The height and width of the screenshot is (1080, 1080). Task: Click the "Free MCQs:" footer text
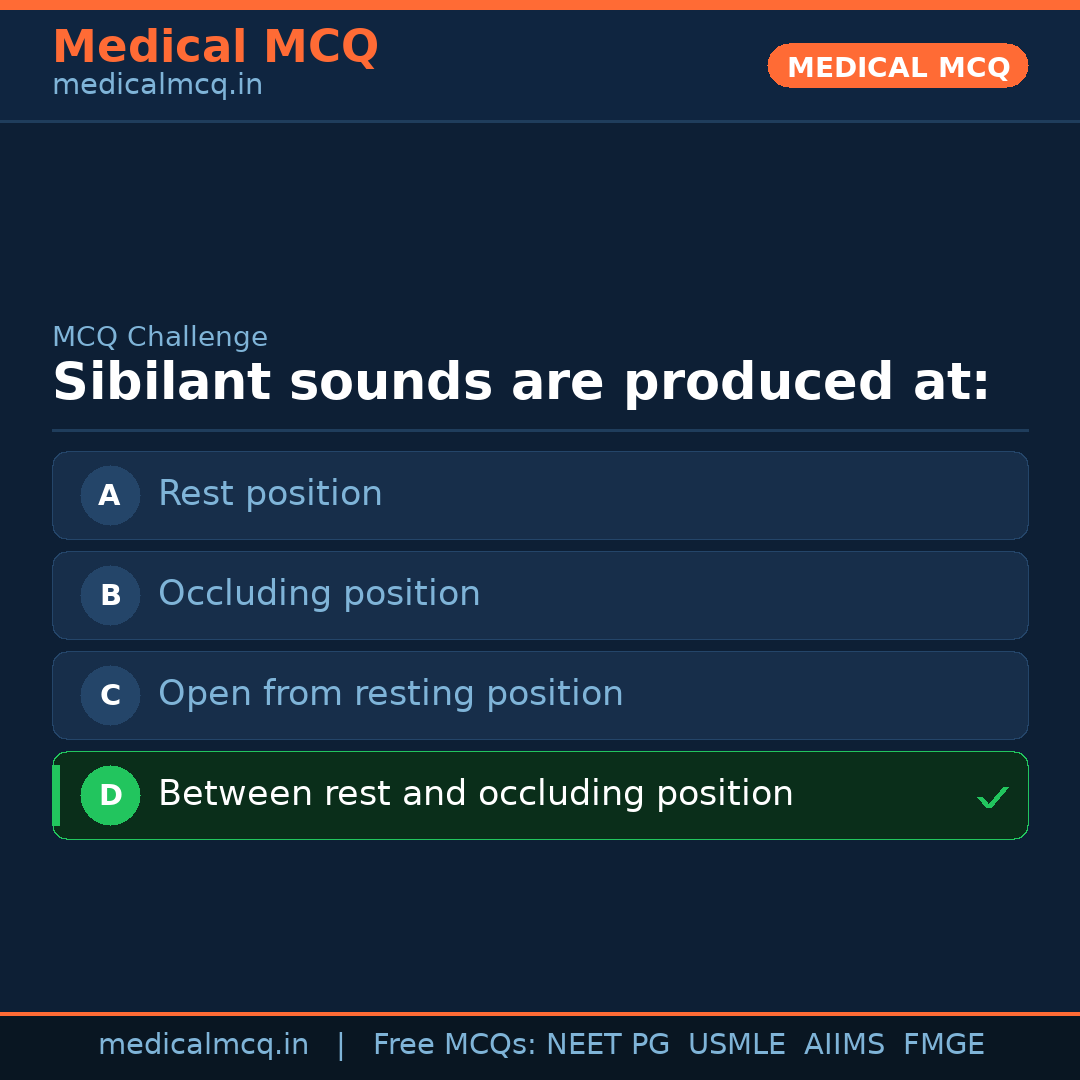pyautogui.click(x=455, y=1045)
